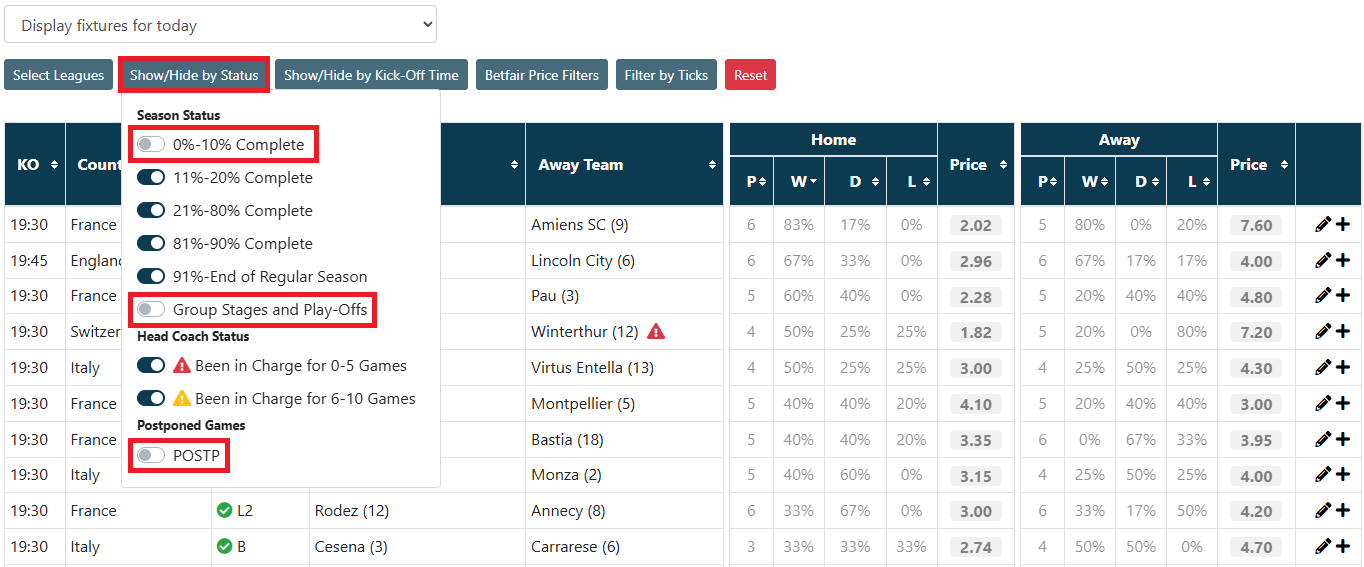
Task: Click the plus icon on Carrarese row
Action: (x=1343, y=546)
